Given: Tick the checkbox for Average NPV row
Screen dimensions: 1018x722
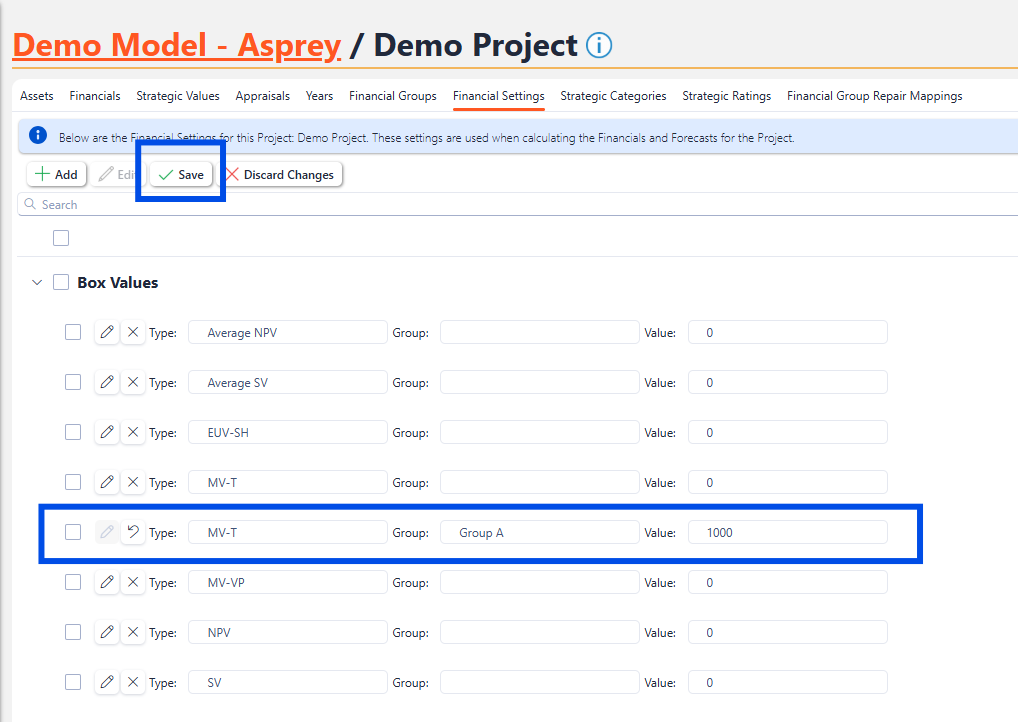Looking at the screenshot, I should point(73,332).
